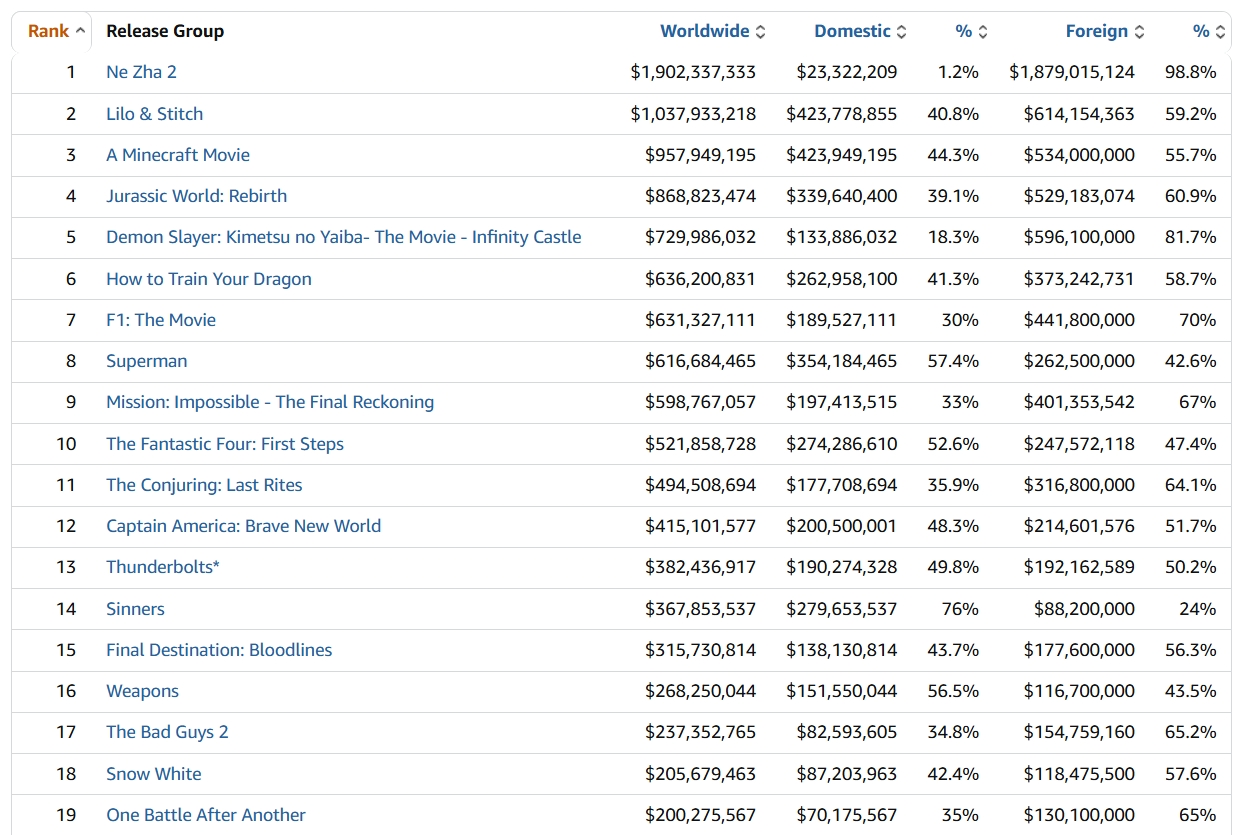Viewport: 1239px width, 835px height.
Task: Sort by foreign percentage column
Action: 1201,31
